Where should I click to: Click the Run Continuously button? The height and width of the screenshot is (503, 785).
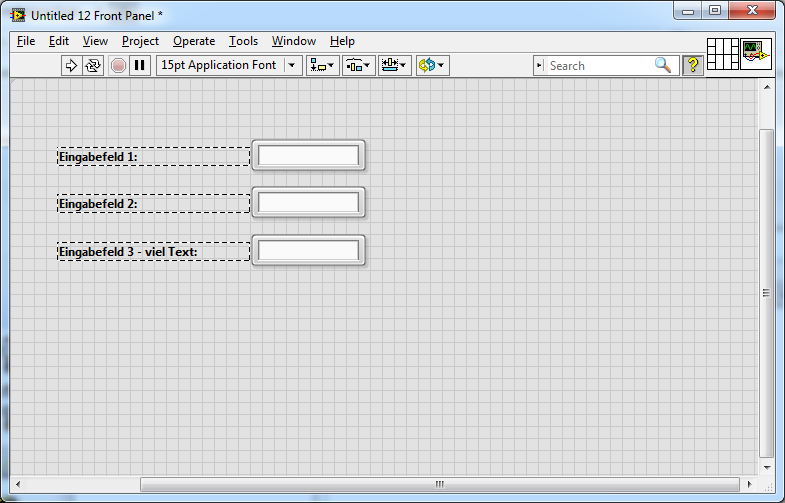(x=93, y=66)
